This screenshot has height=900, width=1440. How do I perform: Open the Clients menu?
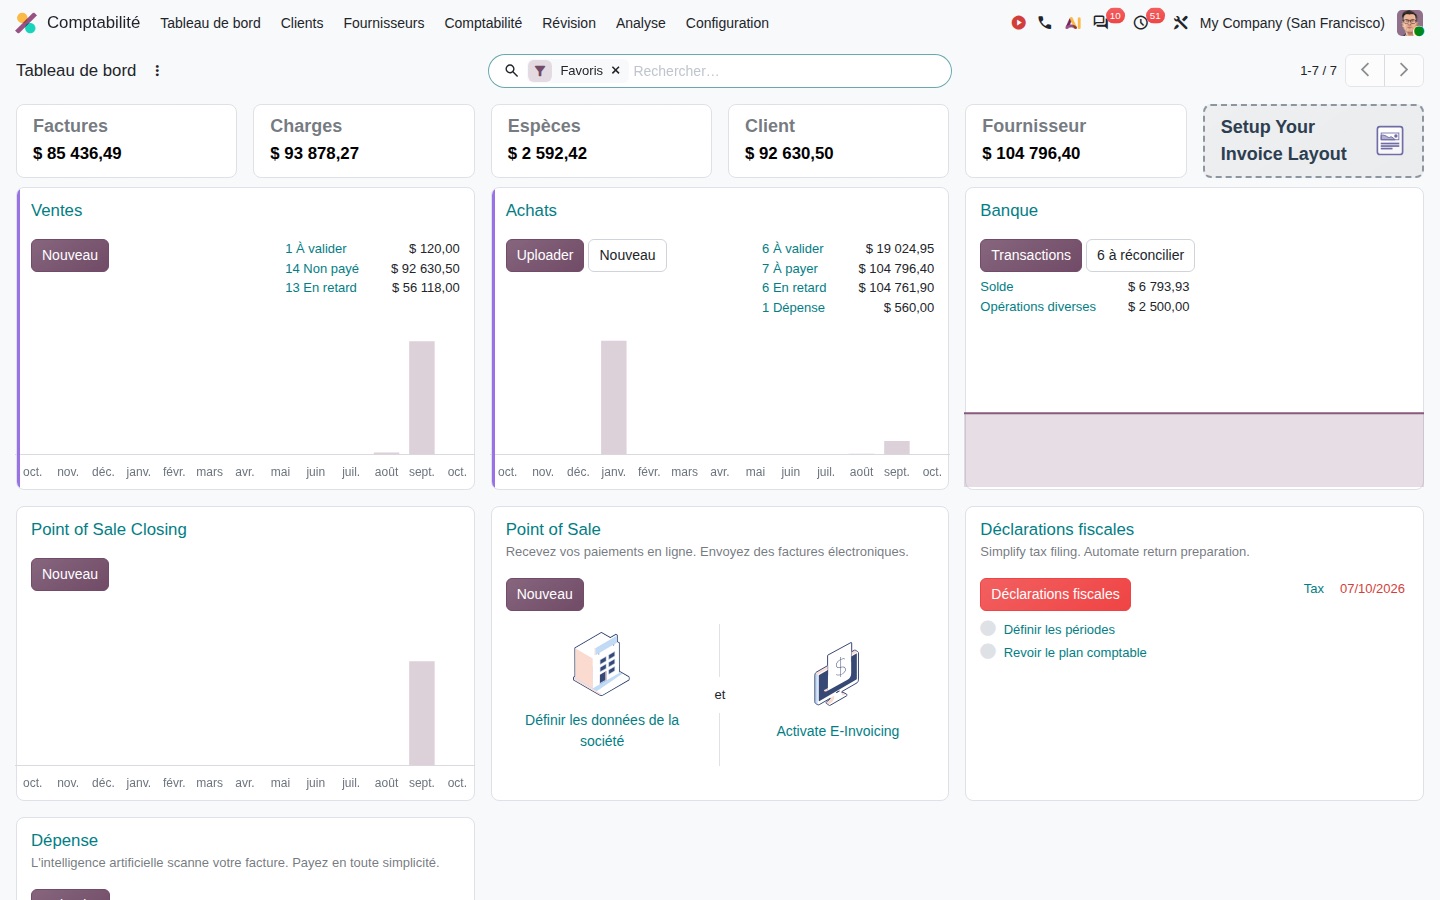coord(302,23)
